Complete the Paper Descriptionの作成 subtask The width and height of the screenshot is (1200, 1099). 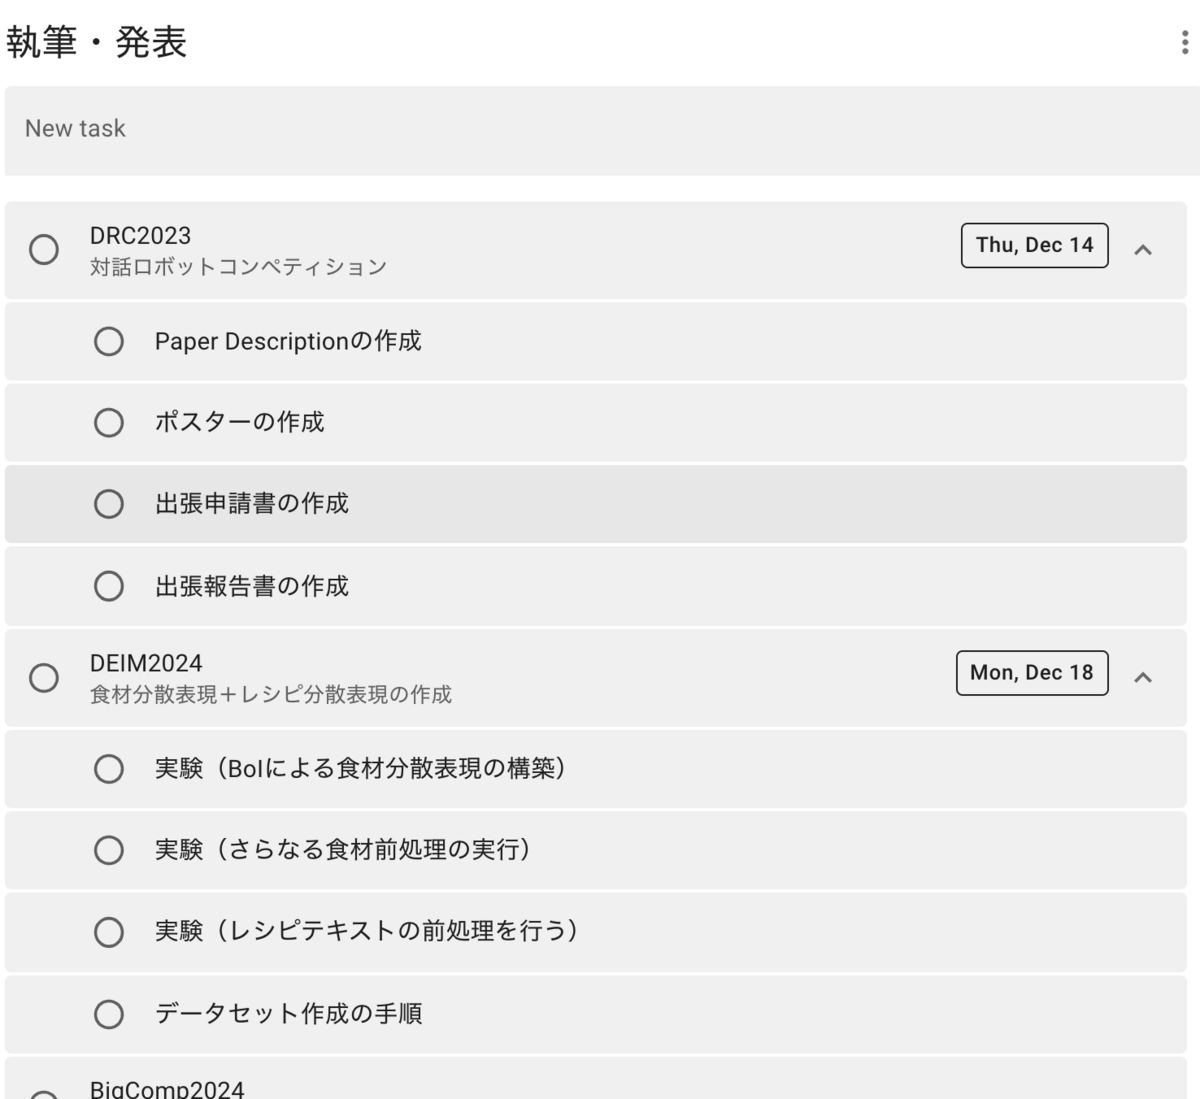(x=109, y=342)
